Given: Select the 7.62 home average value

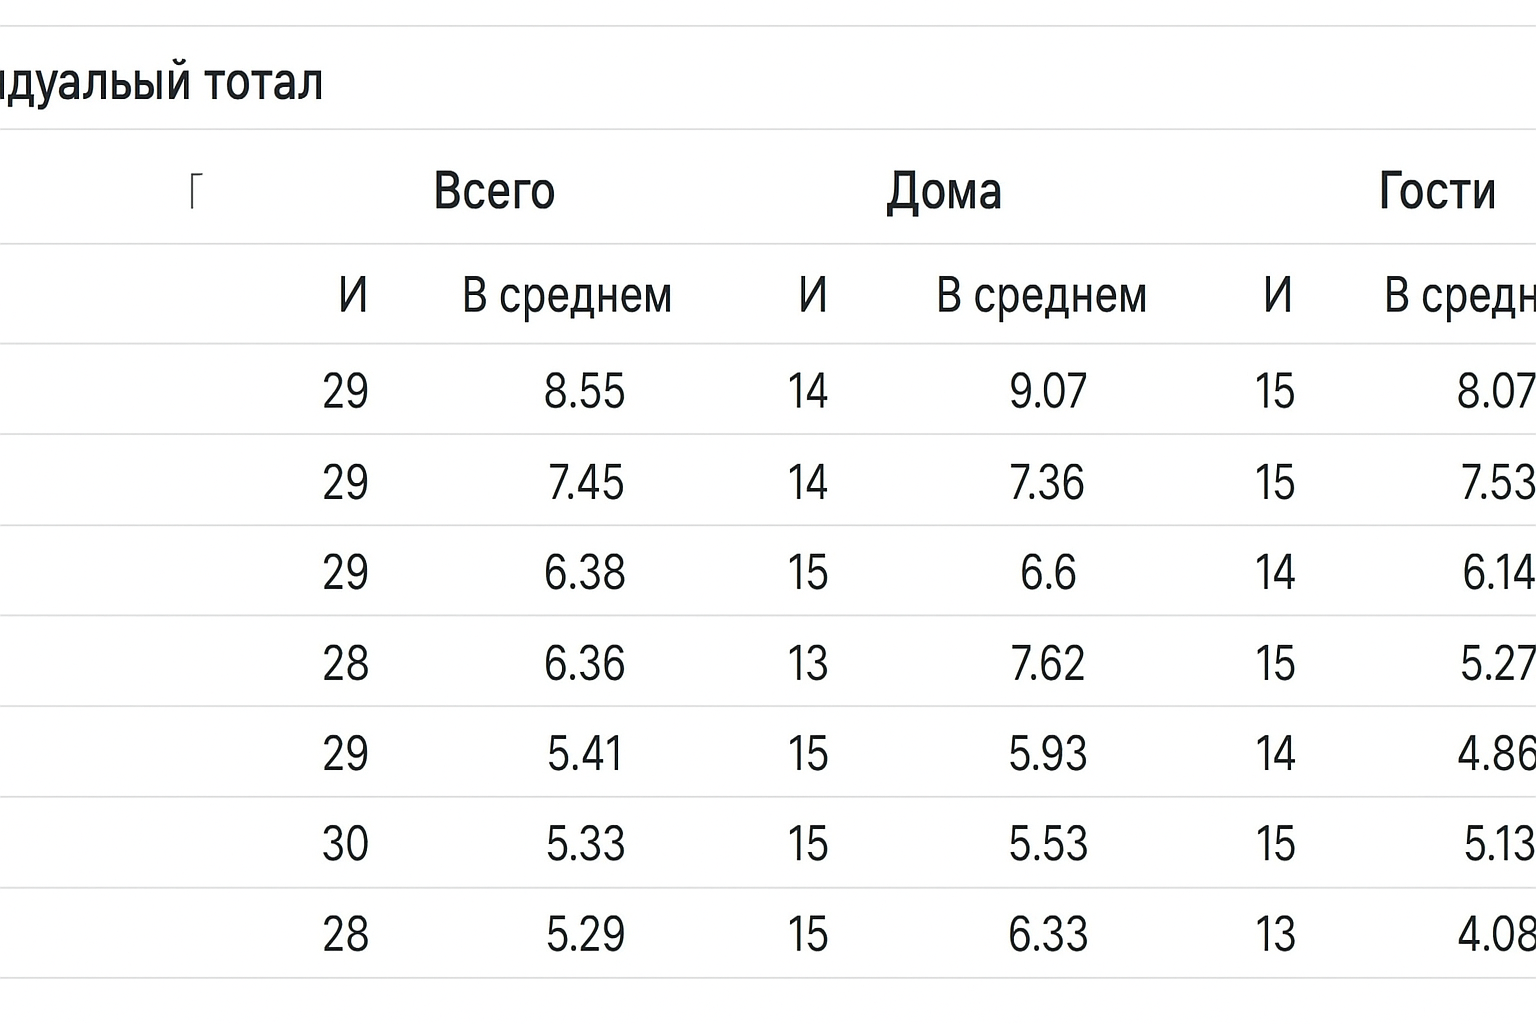Looking at the screenshot, I should [1047, 664].
